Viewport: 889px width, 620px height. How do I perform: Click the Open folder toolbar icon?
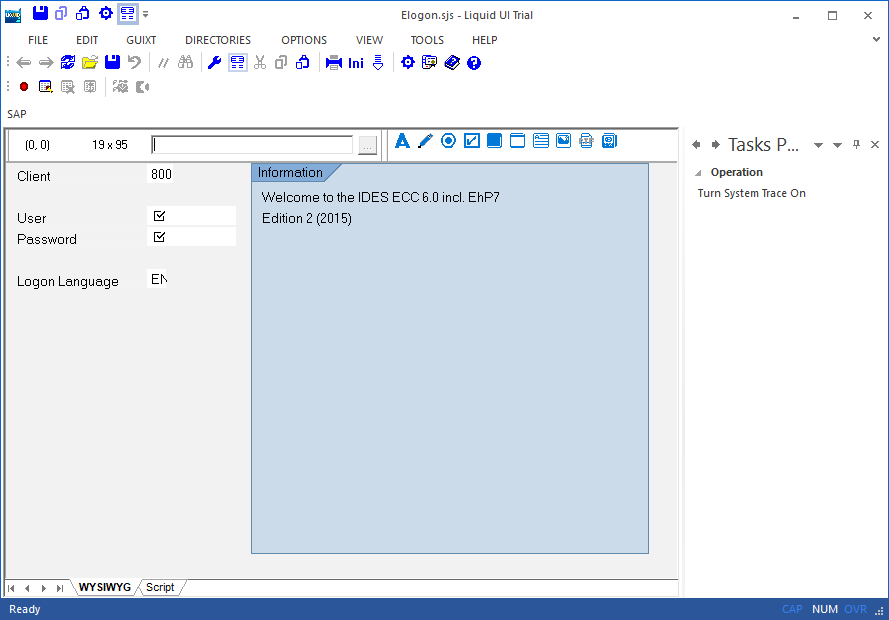click(x=90, y=63)
